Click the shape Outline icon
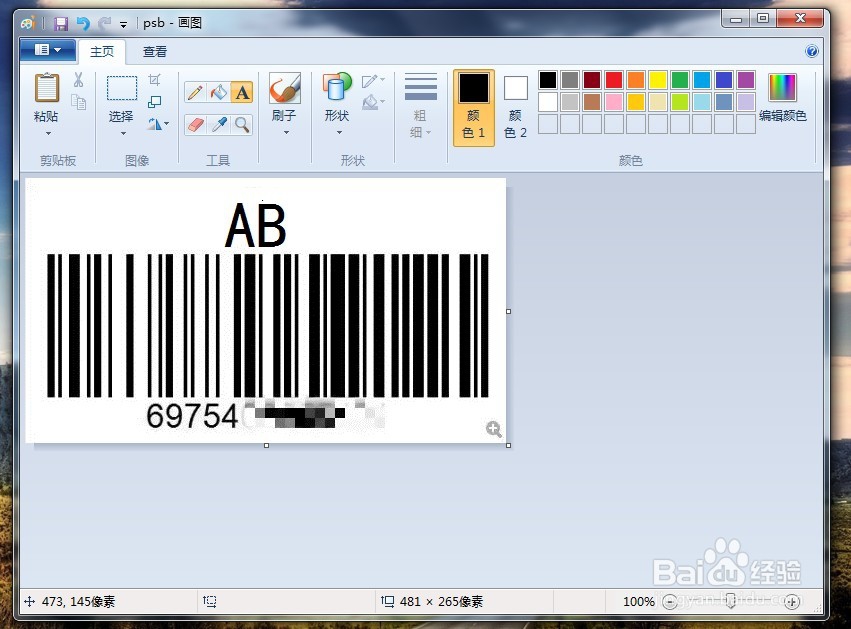This screenshot has height=629, width=851. point(372,81)
